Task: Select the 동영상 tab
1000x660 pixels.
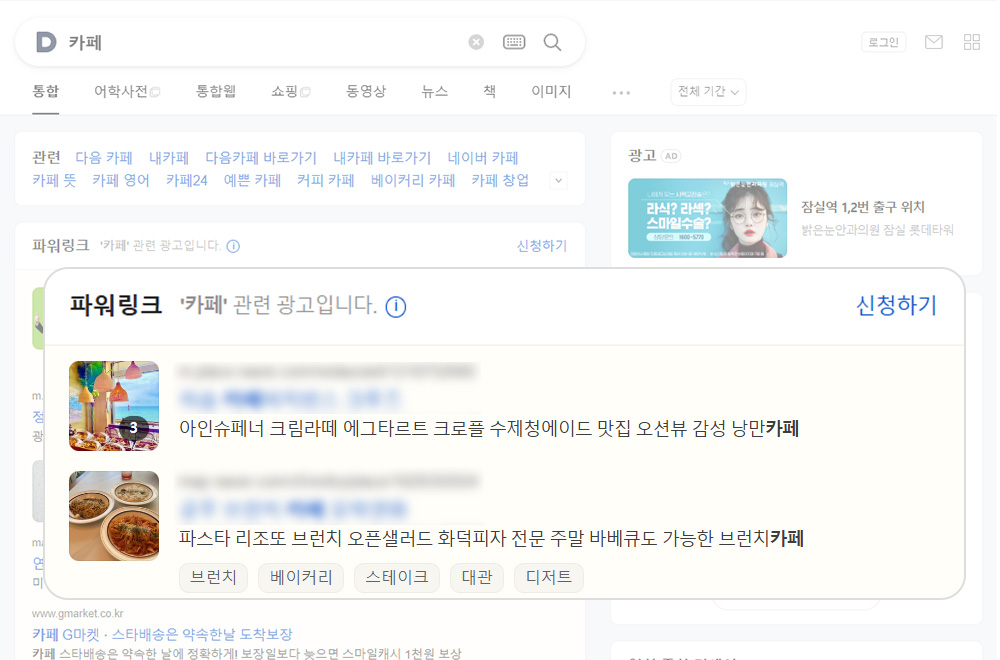Action: tap(366, 92)
